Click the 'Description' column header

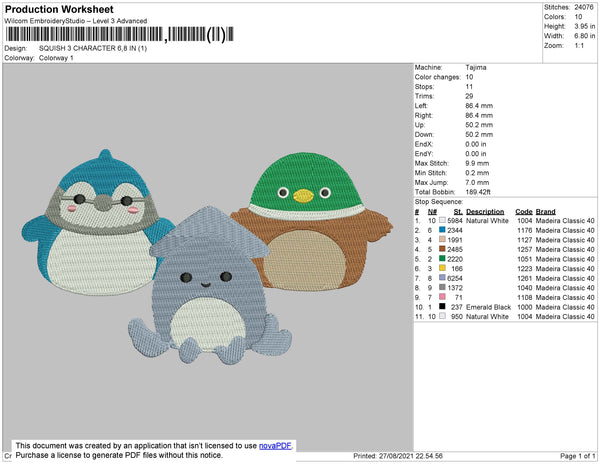pos(485,212)
